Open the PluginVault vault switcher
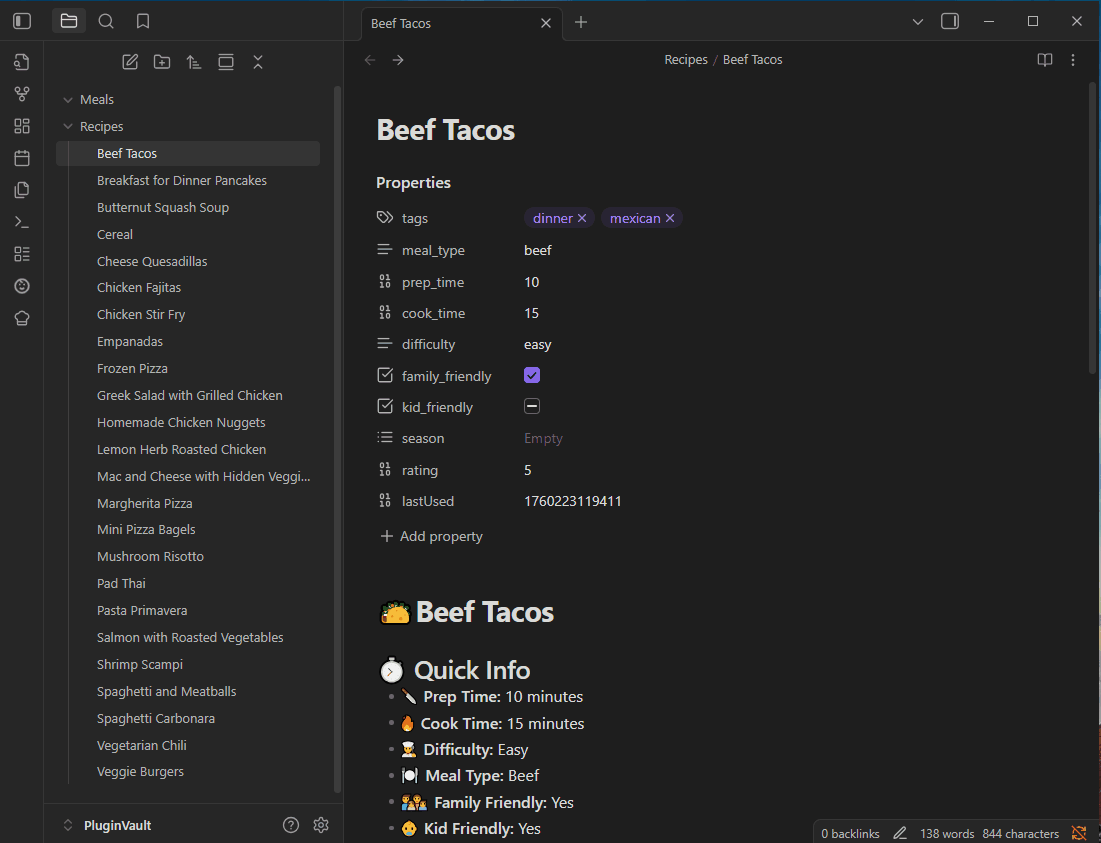 (x=107, y=825)
